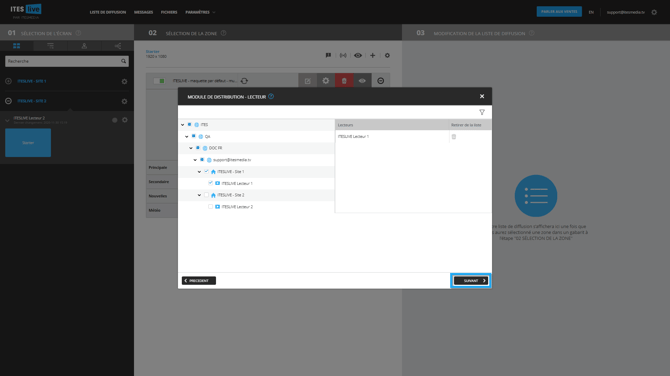Click the search magnifier in Recherche field
Image resolution: width=670 pixels, height=376 pixels.
coord(123,61)
